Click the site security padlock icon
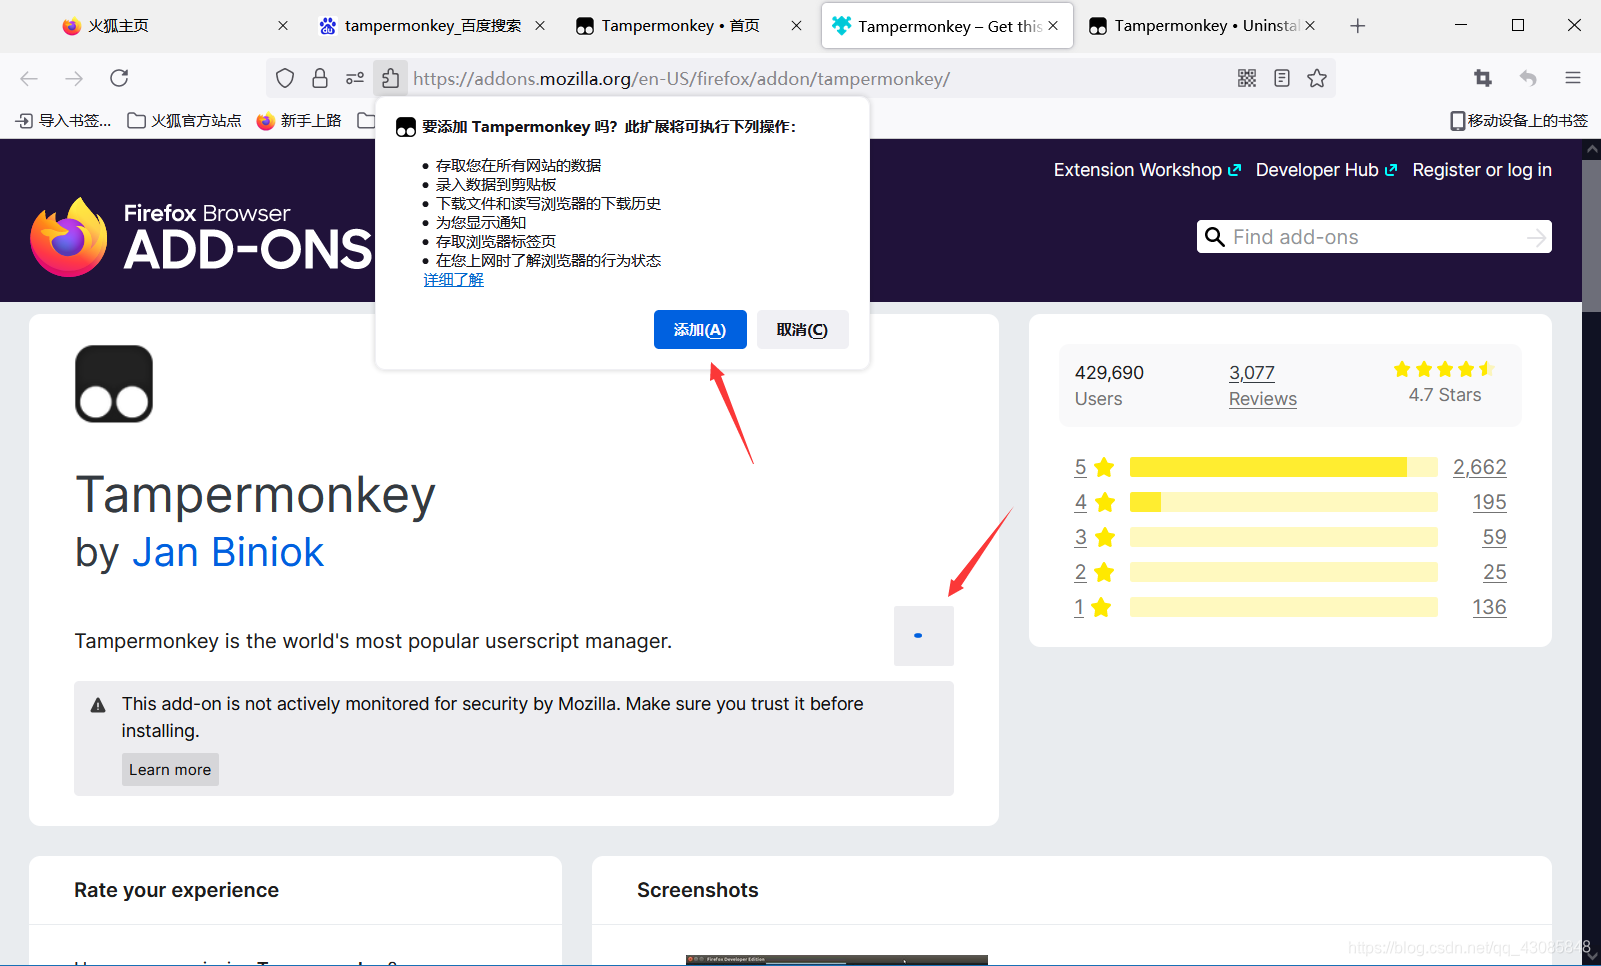This screenshot has width=1601, height=966. [x=320, y=78]
